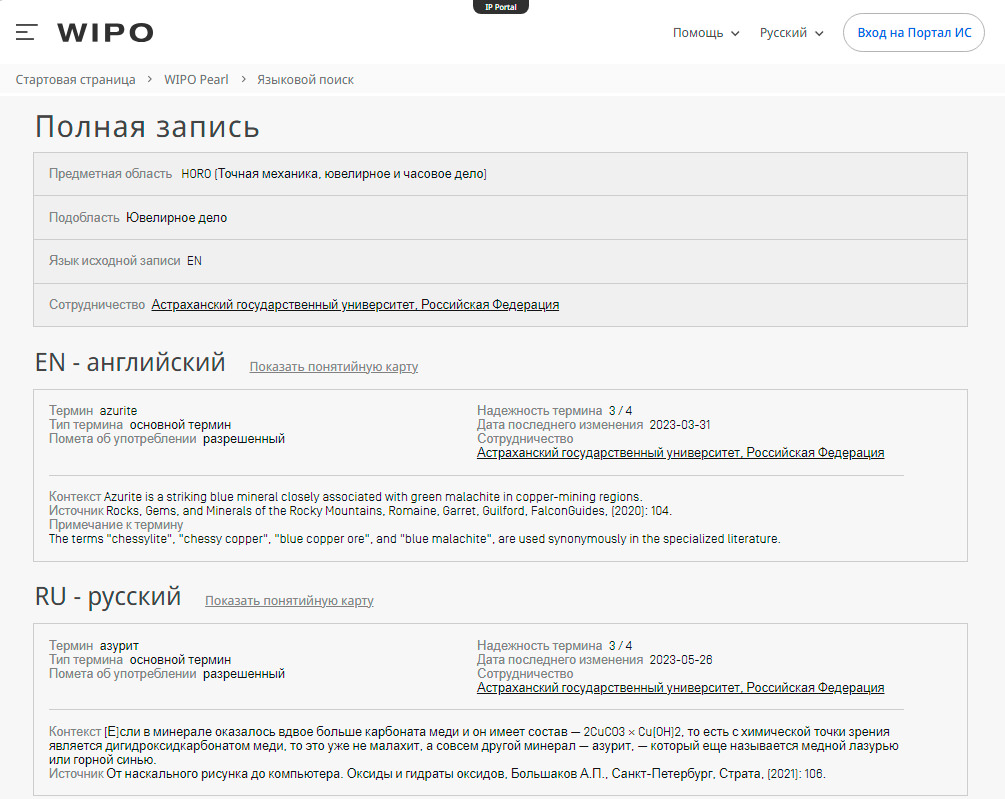Click the Вход на Портал ИС button

click(913, 33)
